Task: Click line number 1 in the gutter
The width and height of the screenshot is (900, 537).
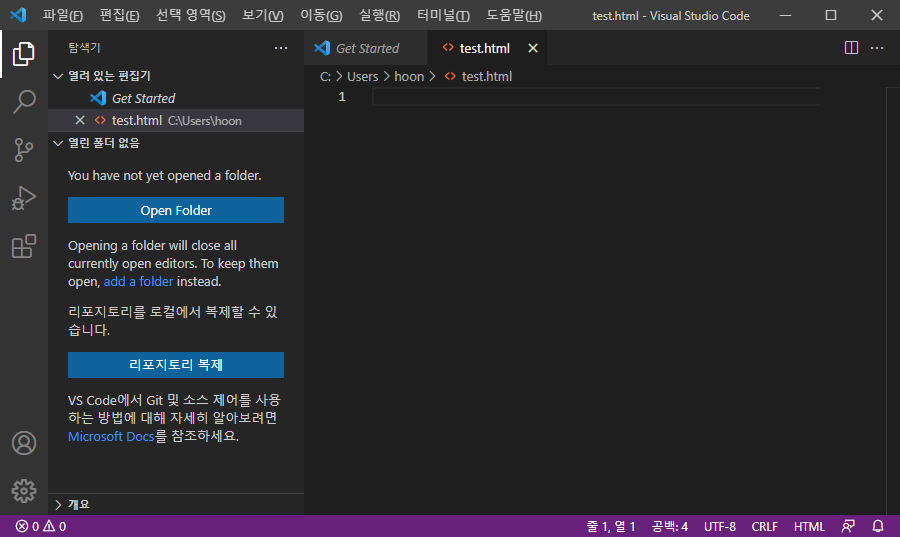Action: (x=342, y=97)
